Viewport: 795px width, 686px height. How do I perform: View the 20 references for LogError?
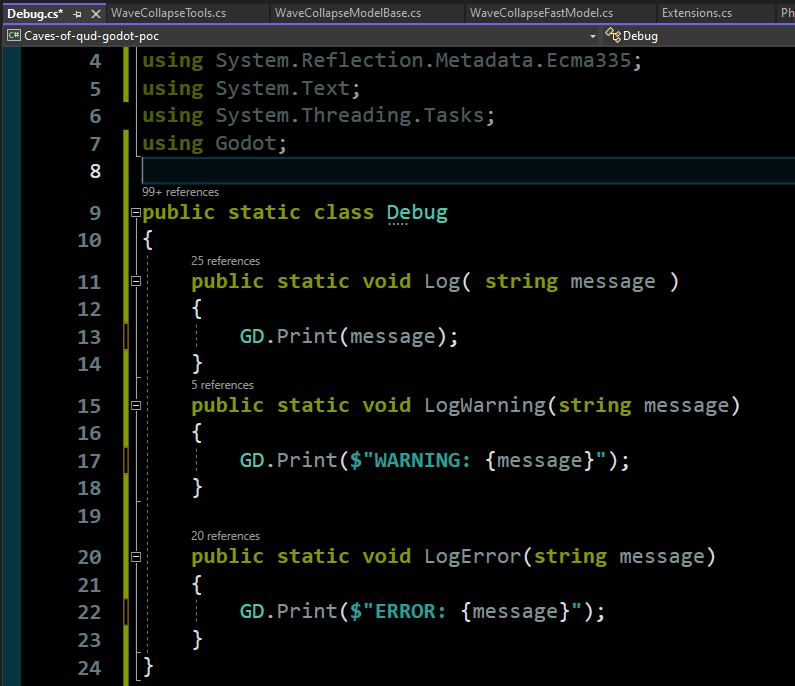point(225,536)
